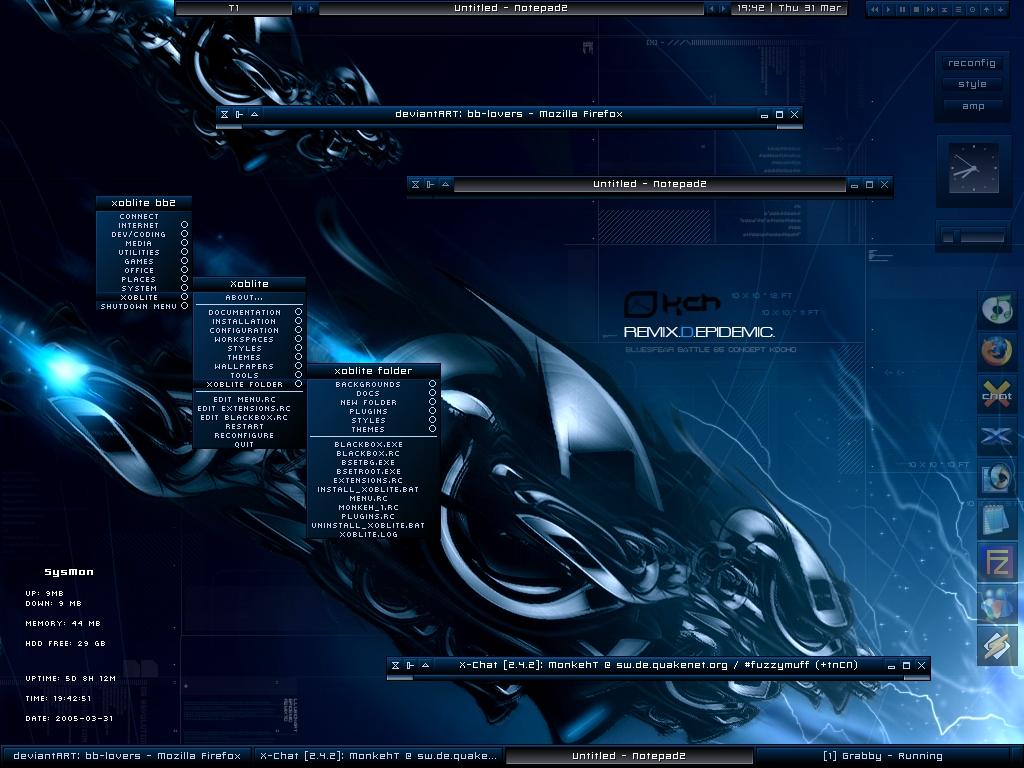1024x768 pixels.
Task: Click the Memory: 44 MB SysMon line
Action: (63, 624)
